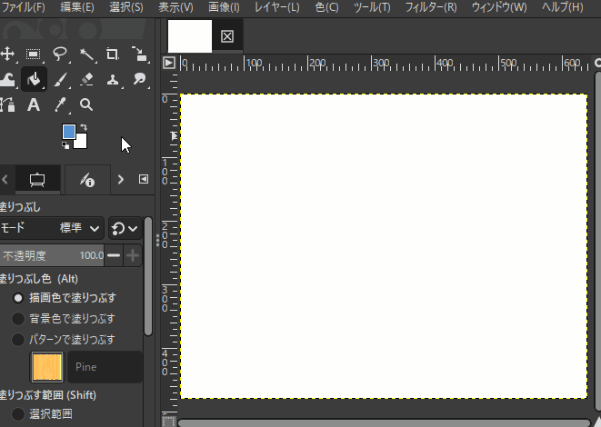Click the Pine pattern thumbnail
Screen dimensions: 601x427
pyautogui.click(x=48, y=367)
